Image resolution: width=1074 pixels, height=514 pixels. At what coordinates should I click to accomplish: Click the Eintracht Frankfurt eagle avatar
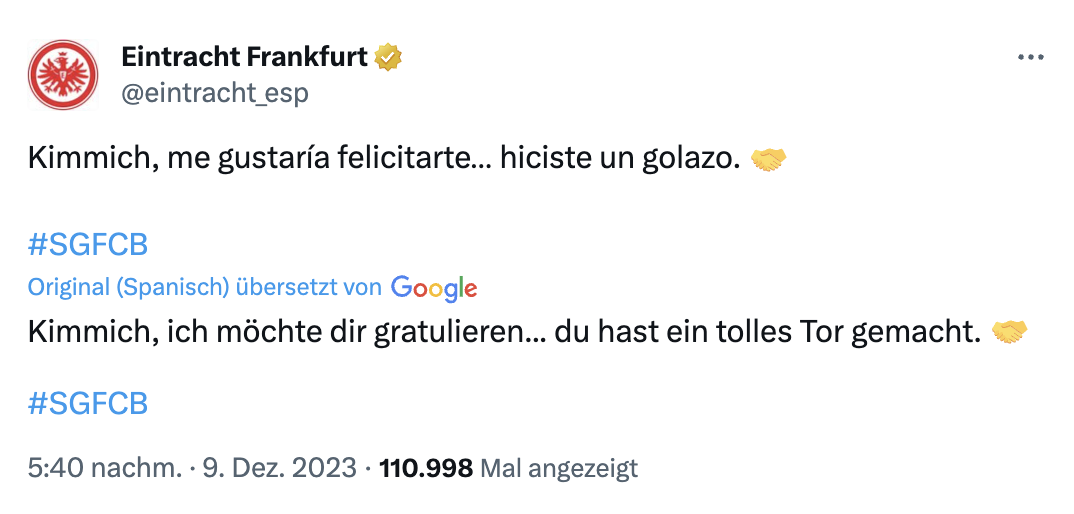65,74
